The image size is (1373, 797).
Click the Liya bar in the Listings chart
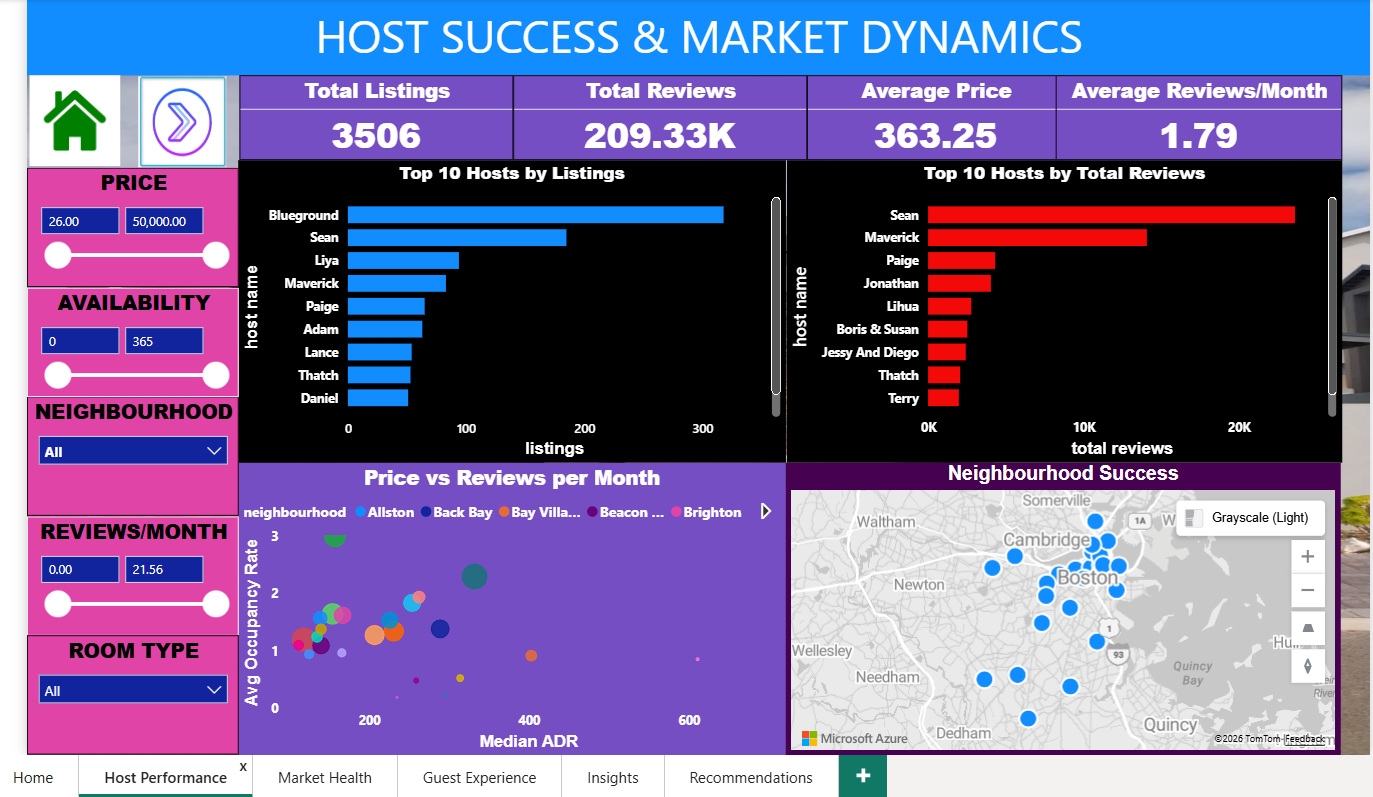pos(403,260)
